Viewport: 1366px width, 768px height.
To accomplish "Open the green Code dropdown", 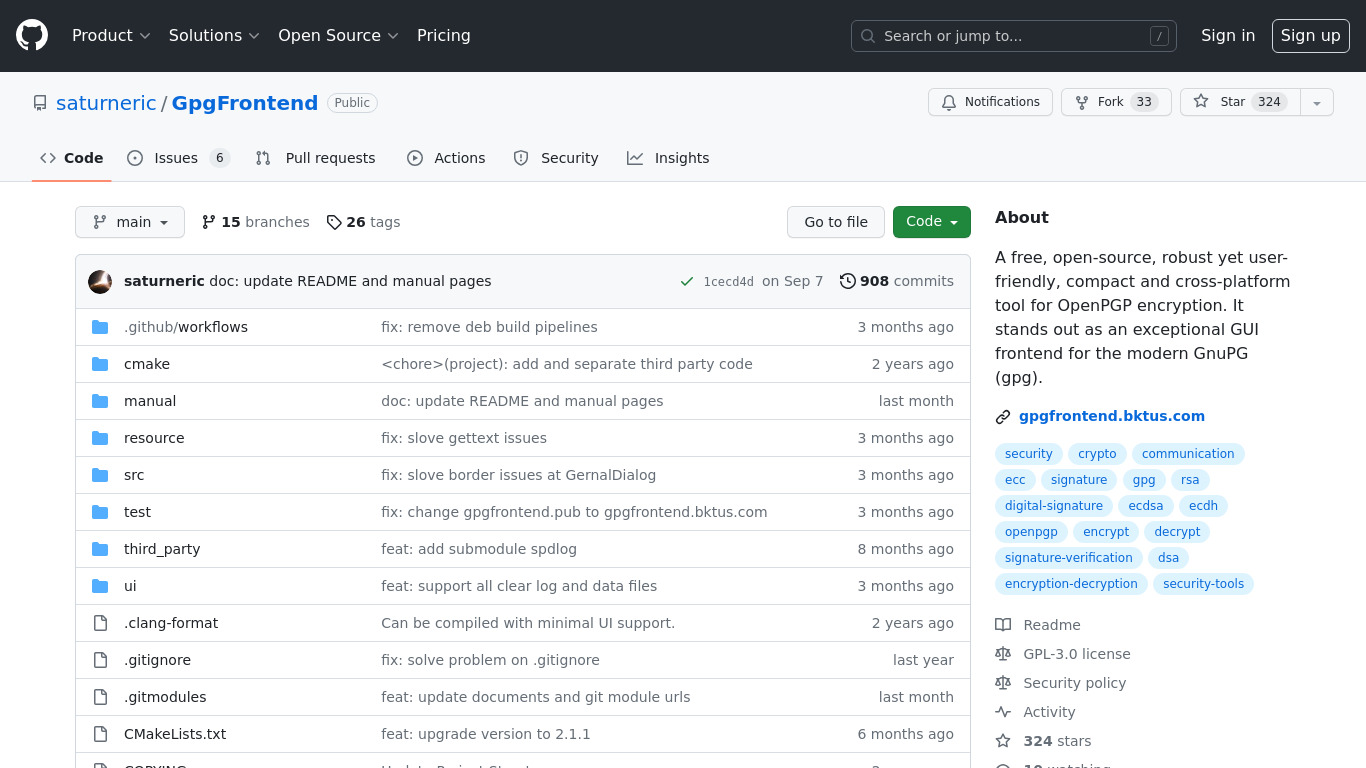I will point(931,222).
